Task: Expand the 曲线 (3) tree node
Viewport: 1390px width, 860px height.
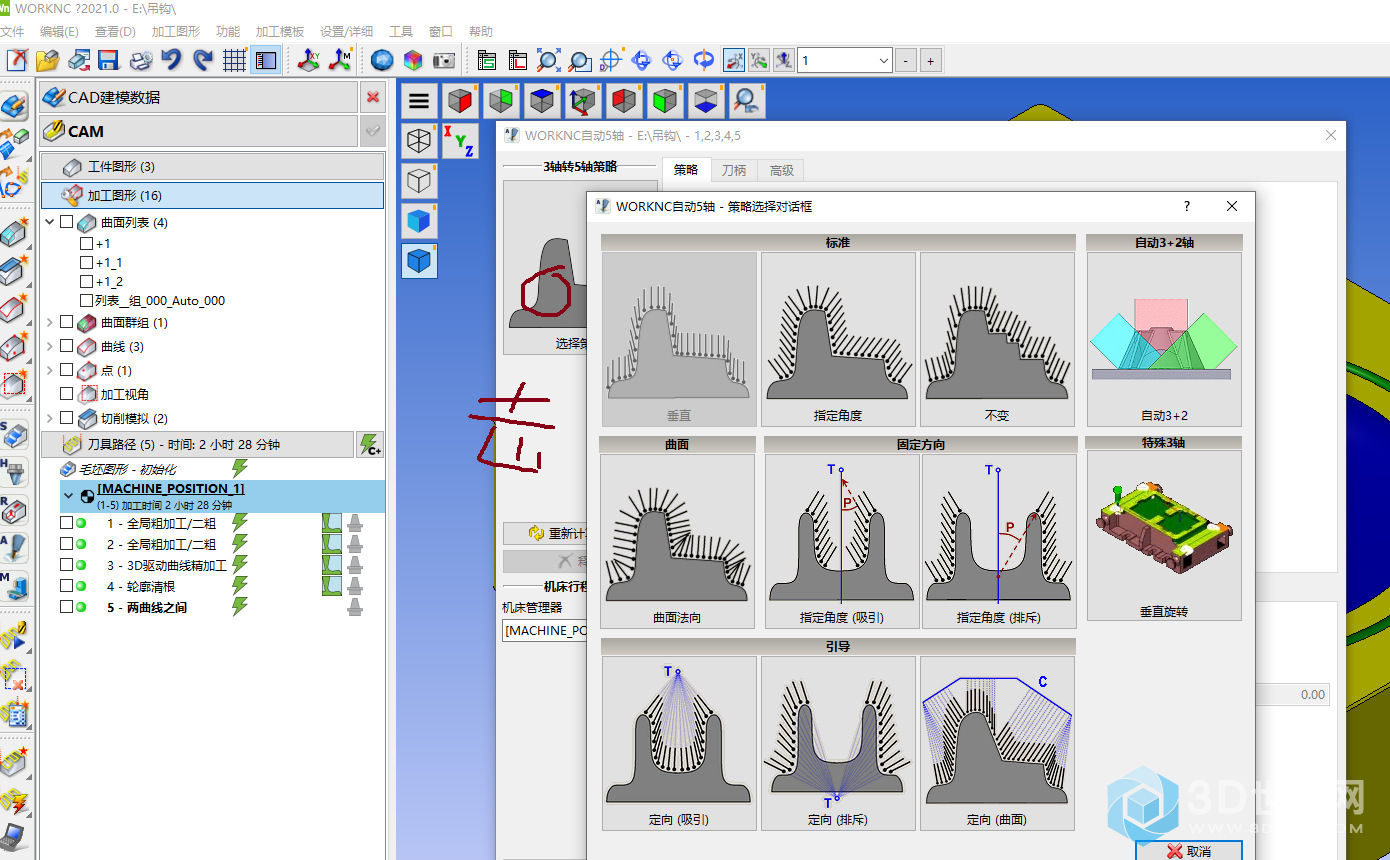Action: (x=50, y=346)
